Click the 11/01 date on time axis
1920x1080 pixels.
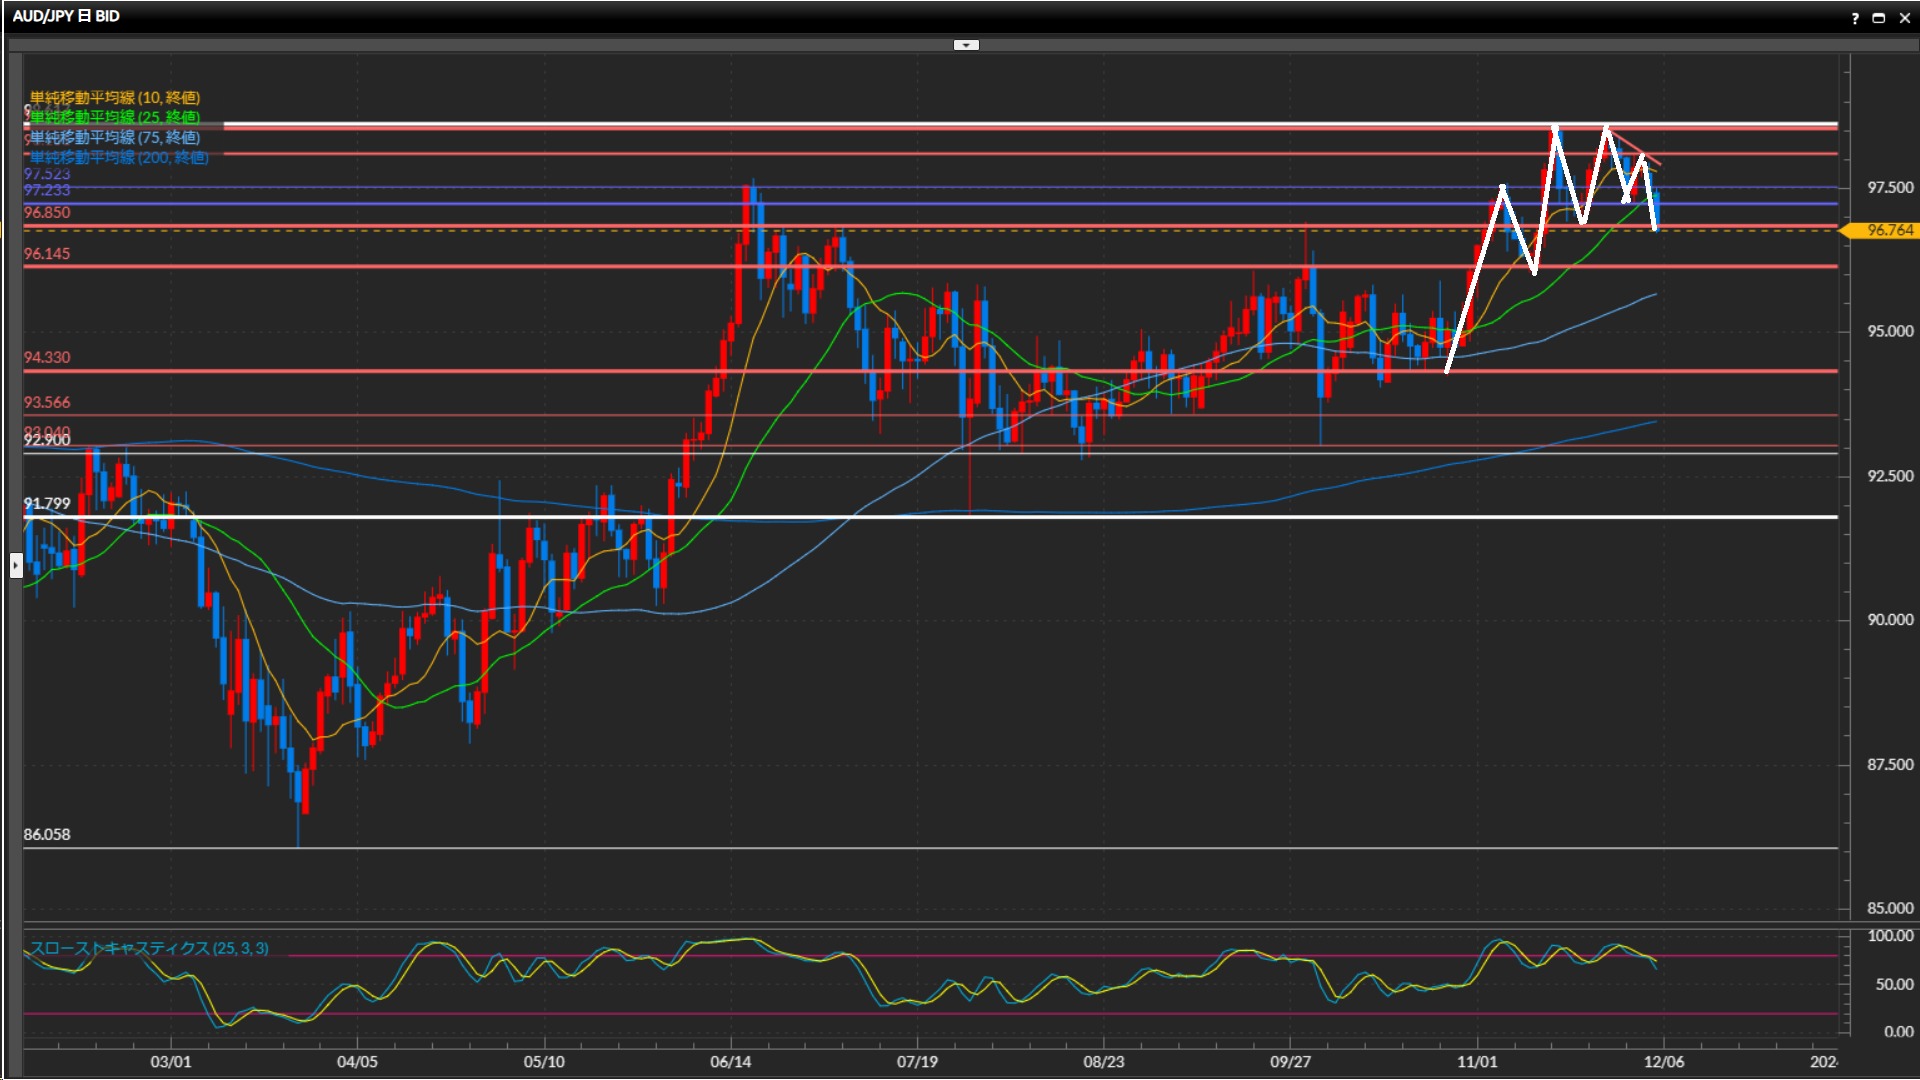(1477, 1062)
